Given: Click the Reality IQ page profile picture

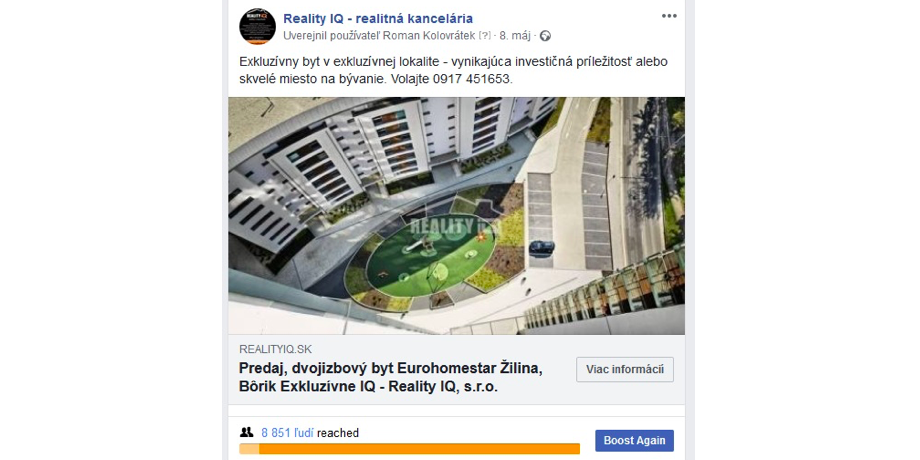Looking at the screenshot, I should [x=257, y=26].
